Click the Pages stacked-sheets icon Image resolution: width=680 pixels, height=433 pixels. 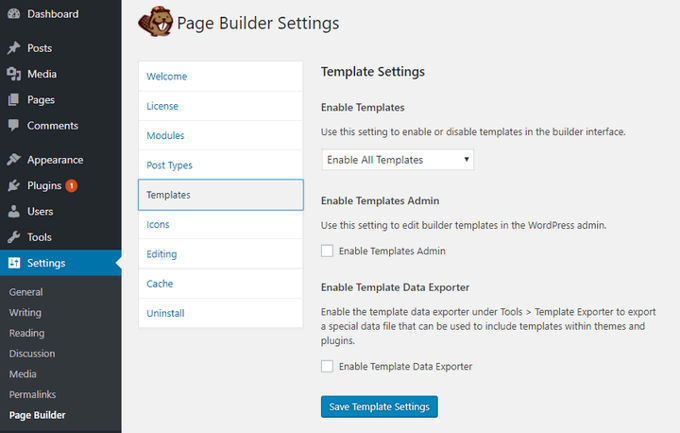[14, 100]
